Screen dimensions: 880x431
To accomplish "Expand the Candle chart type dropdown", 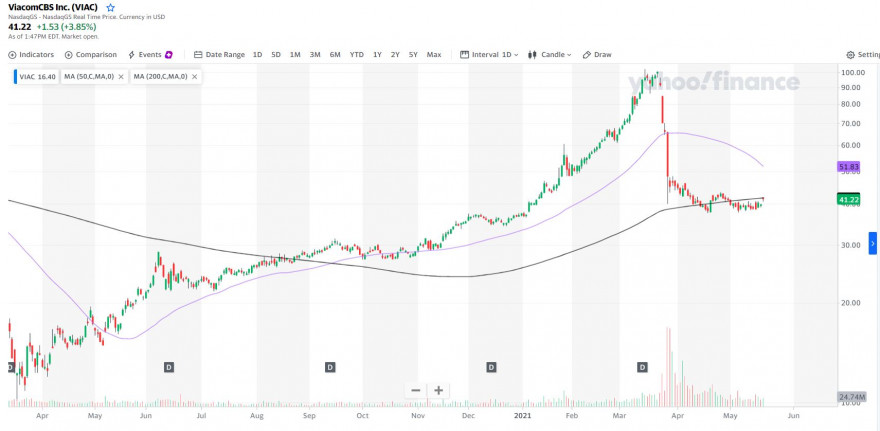I will pos(549,54).
